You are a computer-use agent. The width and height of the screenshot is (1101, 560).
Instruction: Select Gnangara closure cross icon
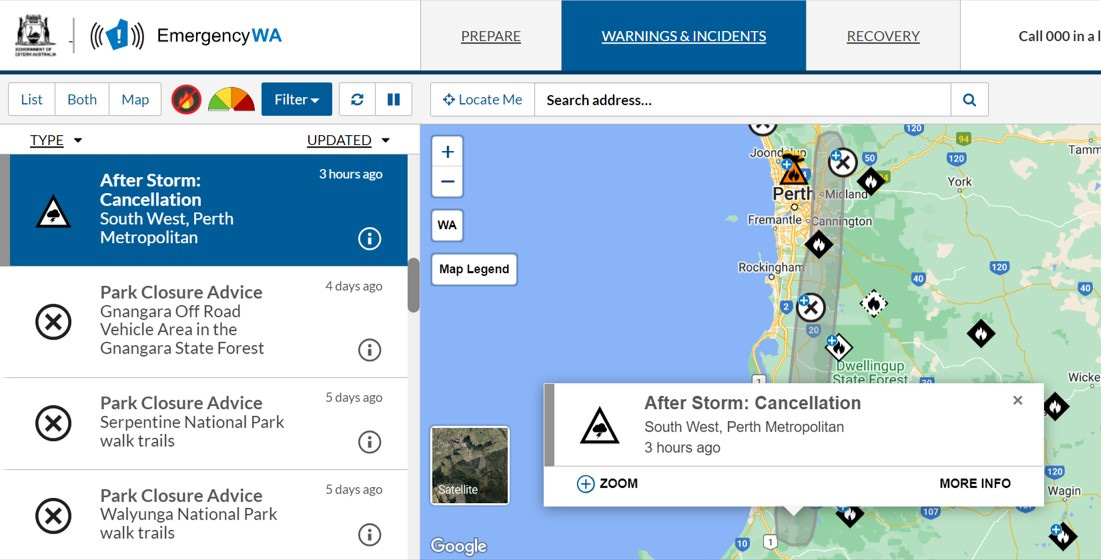(x=53, y=322)
